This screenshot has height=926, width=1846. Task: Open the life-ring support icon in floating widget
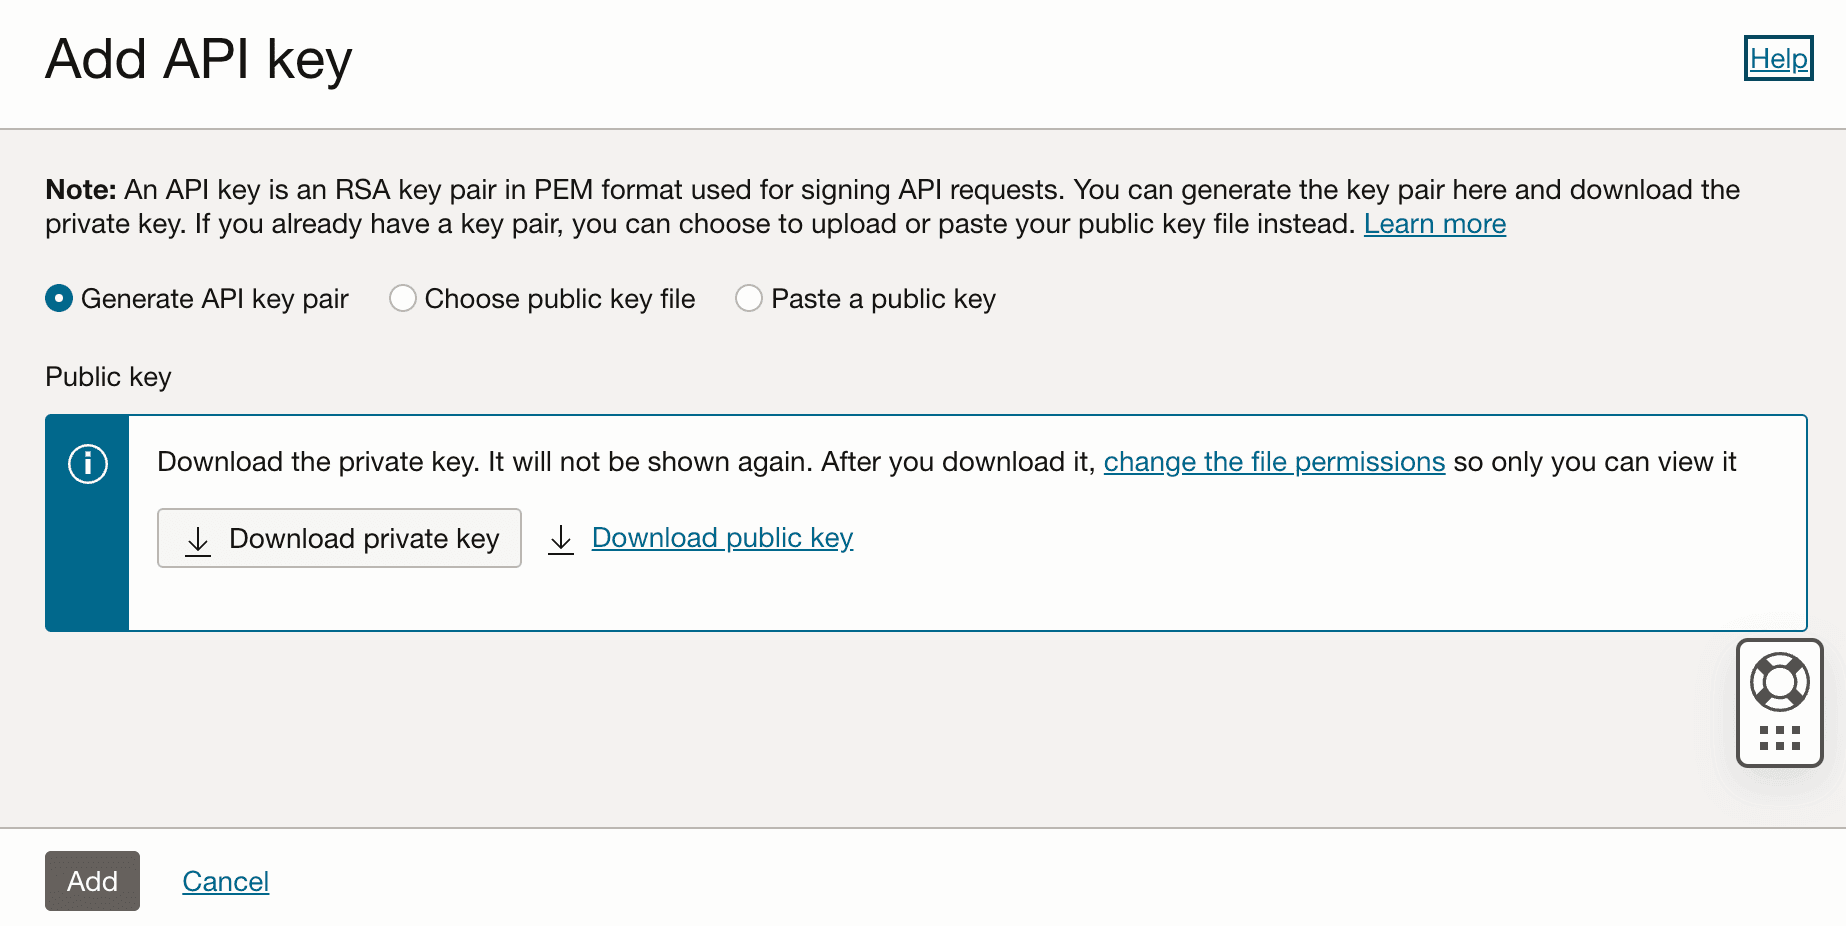pyautogui.click(x=1779, y=682)
